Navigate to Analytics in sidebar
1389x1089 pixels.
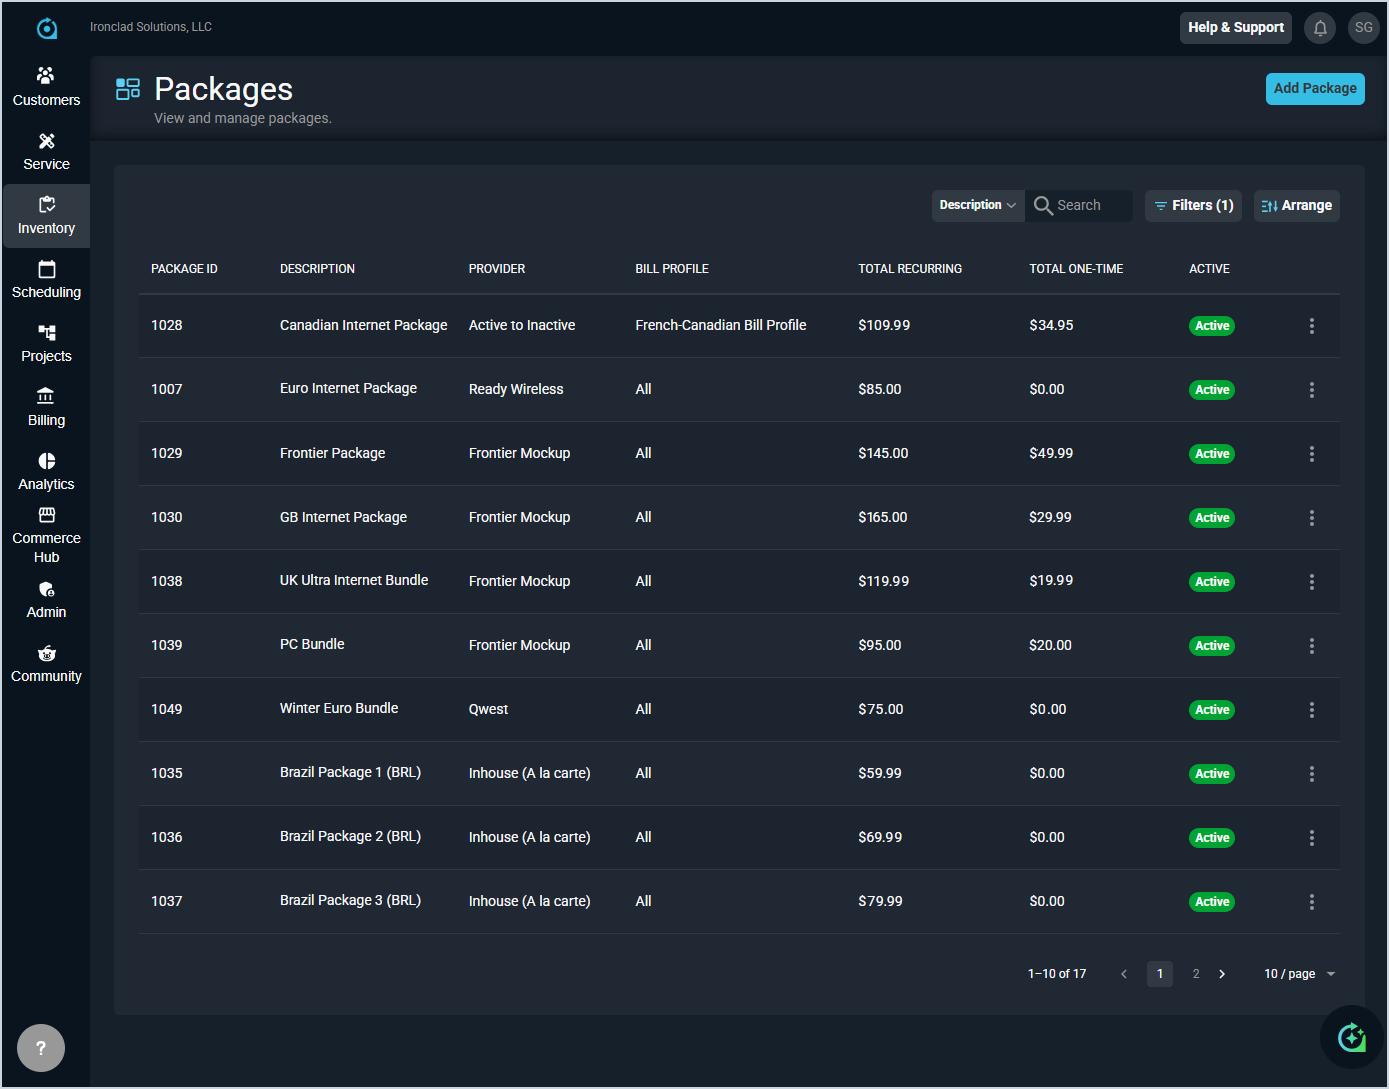(46, 471)
